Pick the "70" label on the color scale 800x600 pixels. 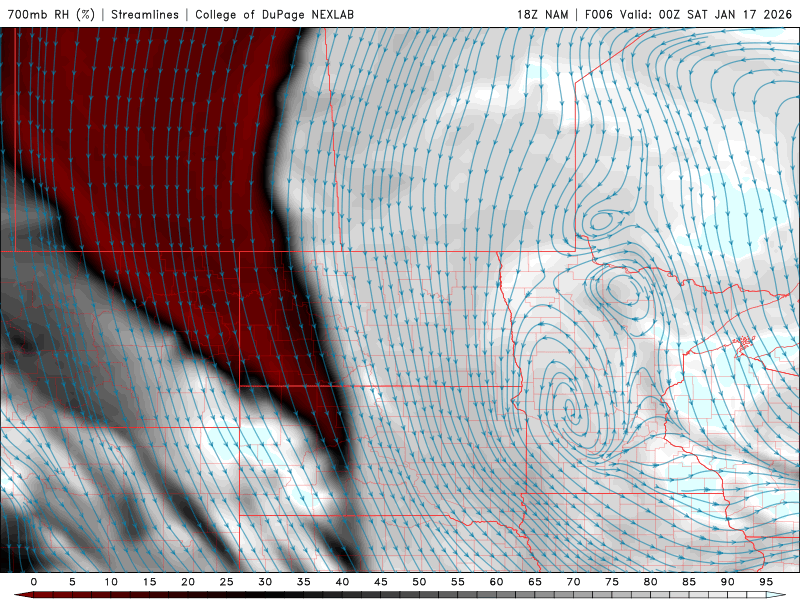click(x=573, y=582)
